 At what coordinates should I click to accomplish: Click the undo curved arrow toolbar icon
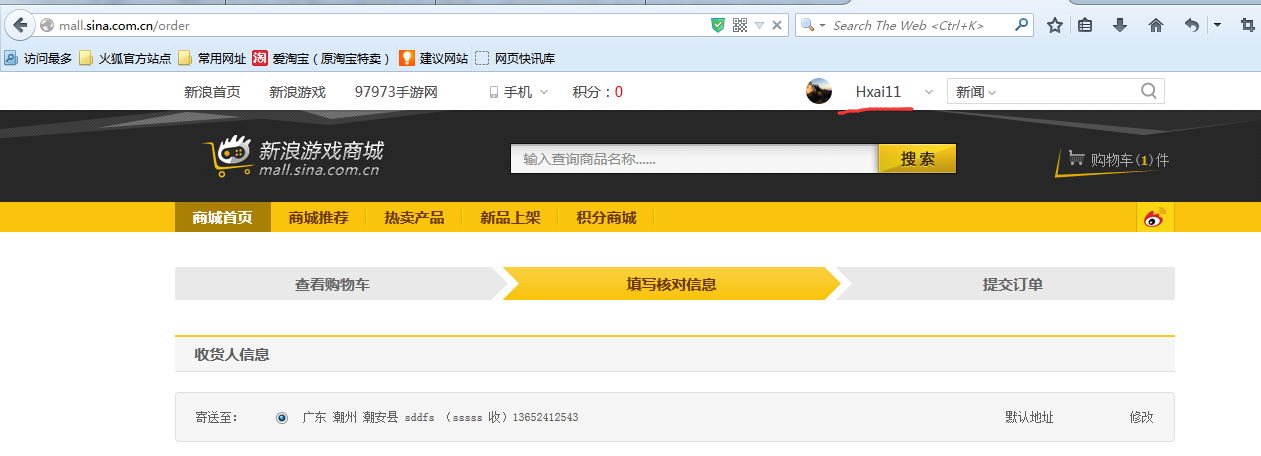click(x=1191, y=25)
